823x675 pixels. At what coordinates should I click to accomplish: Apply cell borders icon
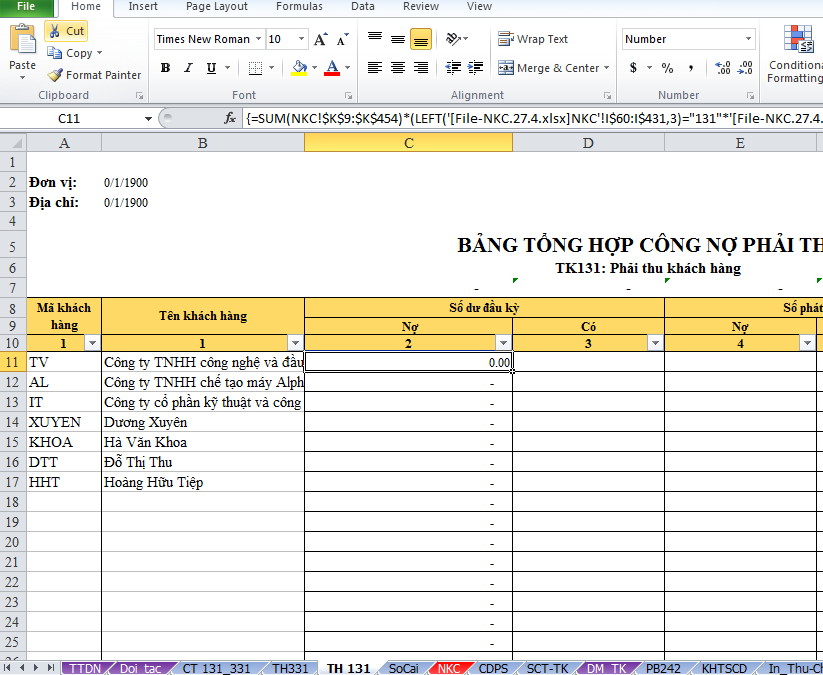coord(255,68)
